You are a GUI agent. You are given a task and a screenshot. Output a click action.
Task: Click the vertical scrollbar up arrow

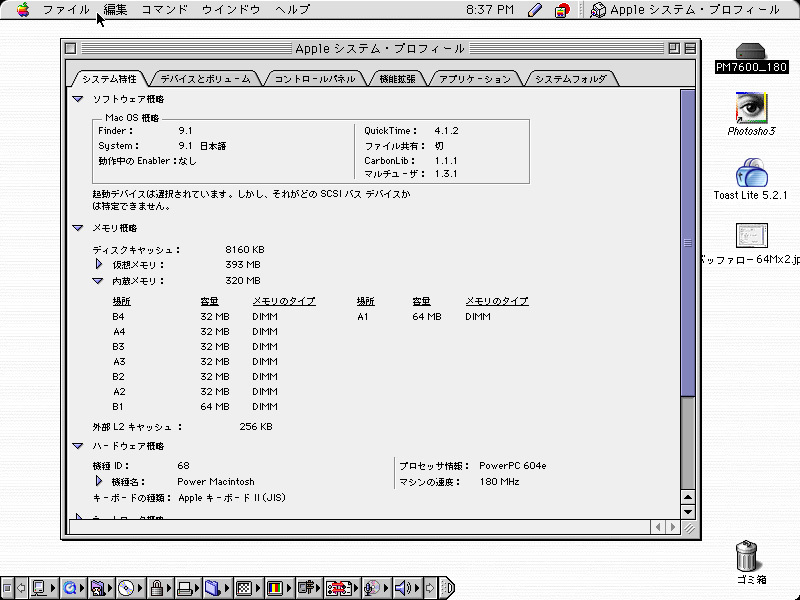pos(688,497)
